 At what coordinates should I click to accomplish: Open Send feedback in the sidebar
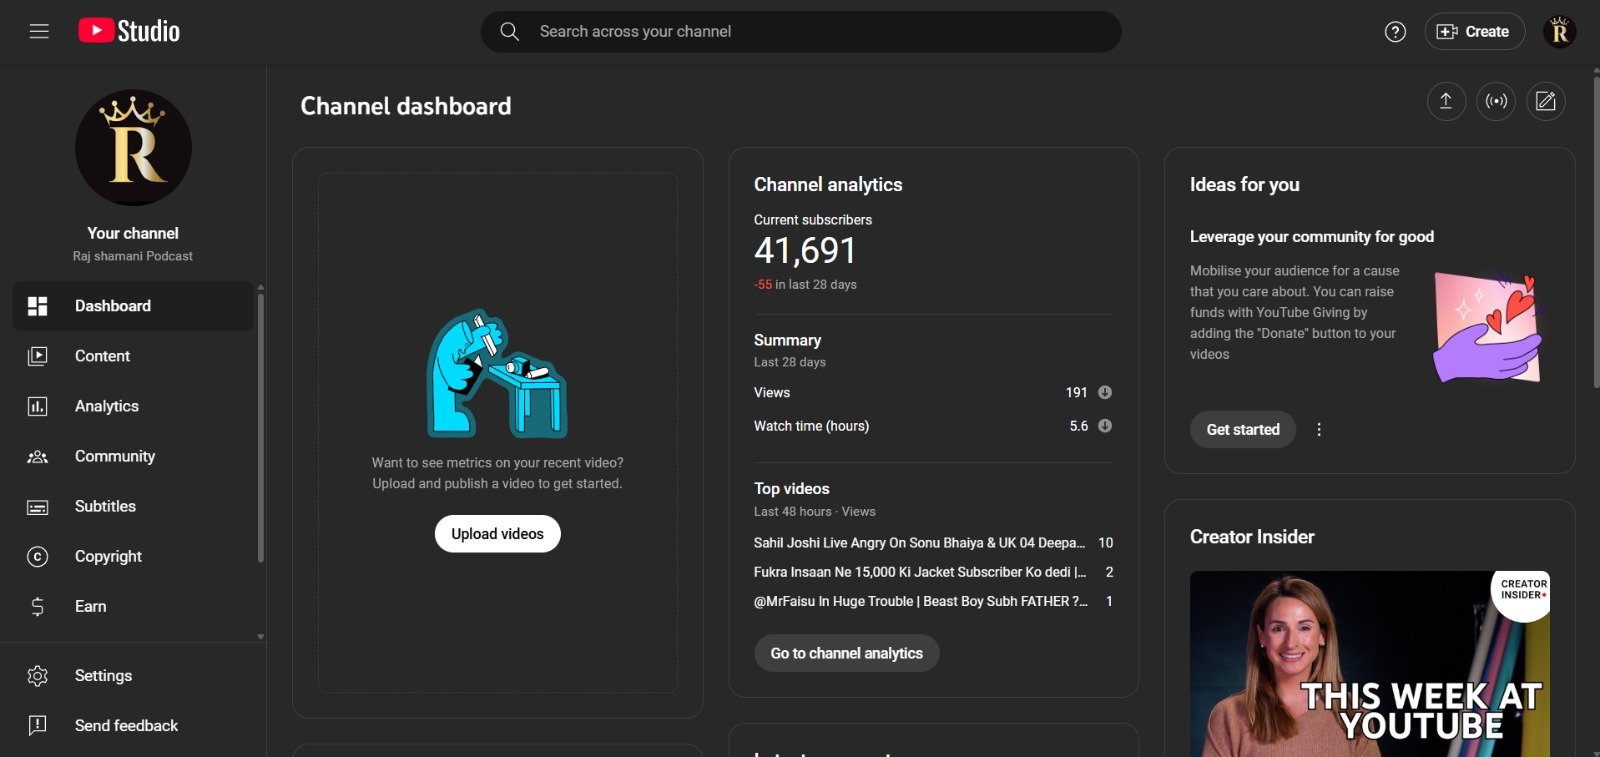pos(133,726)
